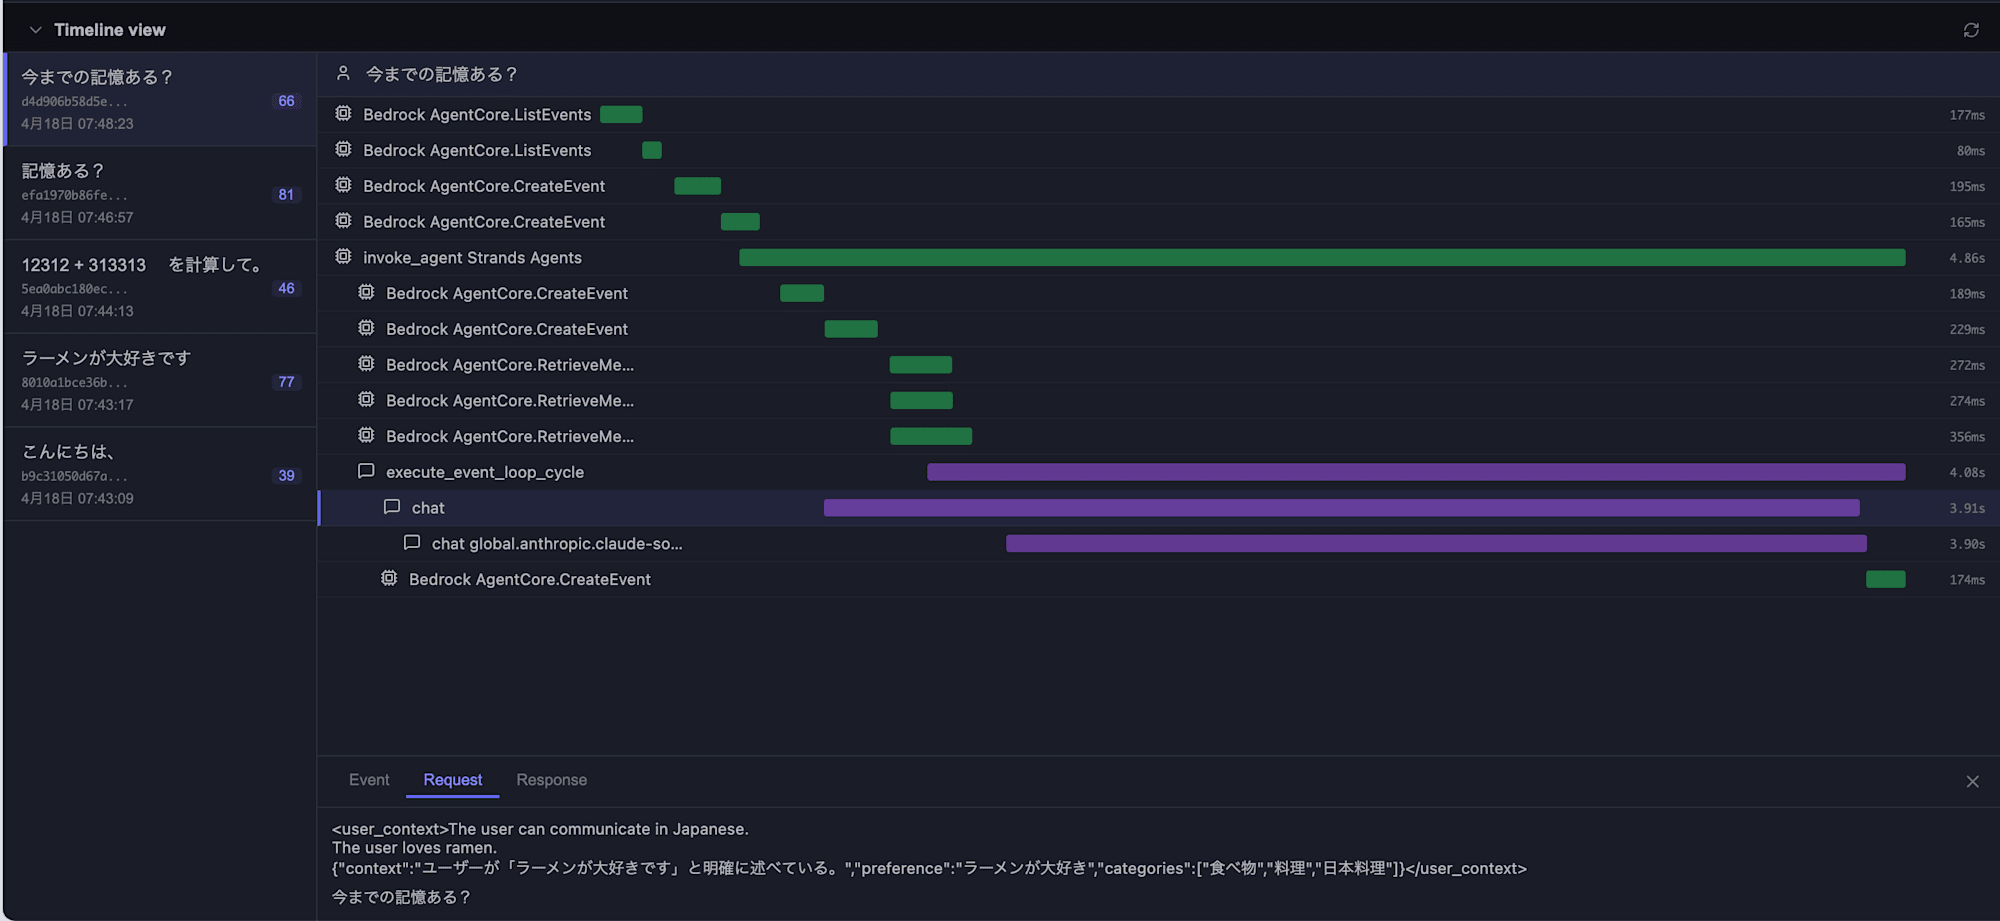
Task: Click the user icon beside trace title
Action: coord(343,73)
